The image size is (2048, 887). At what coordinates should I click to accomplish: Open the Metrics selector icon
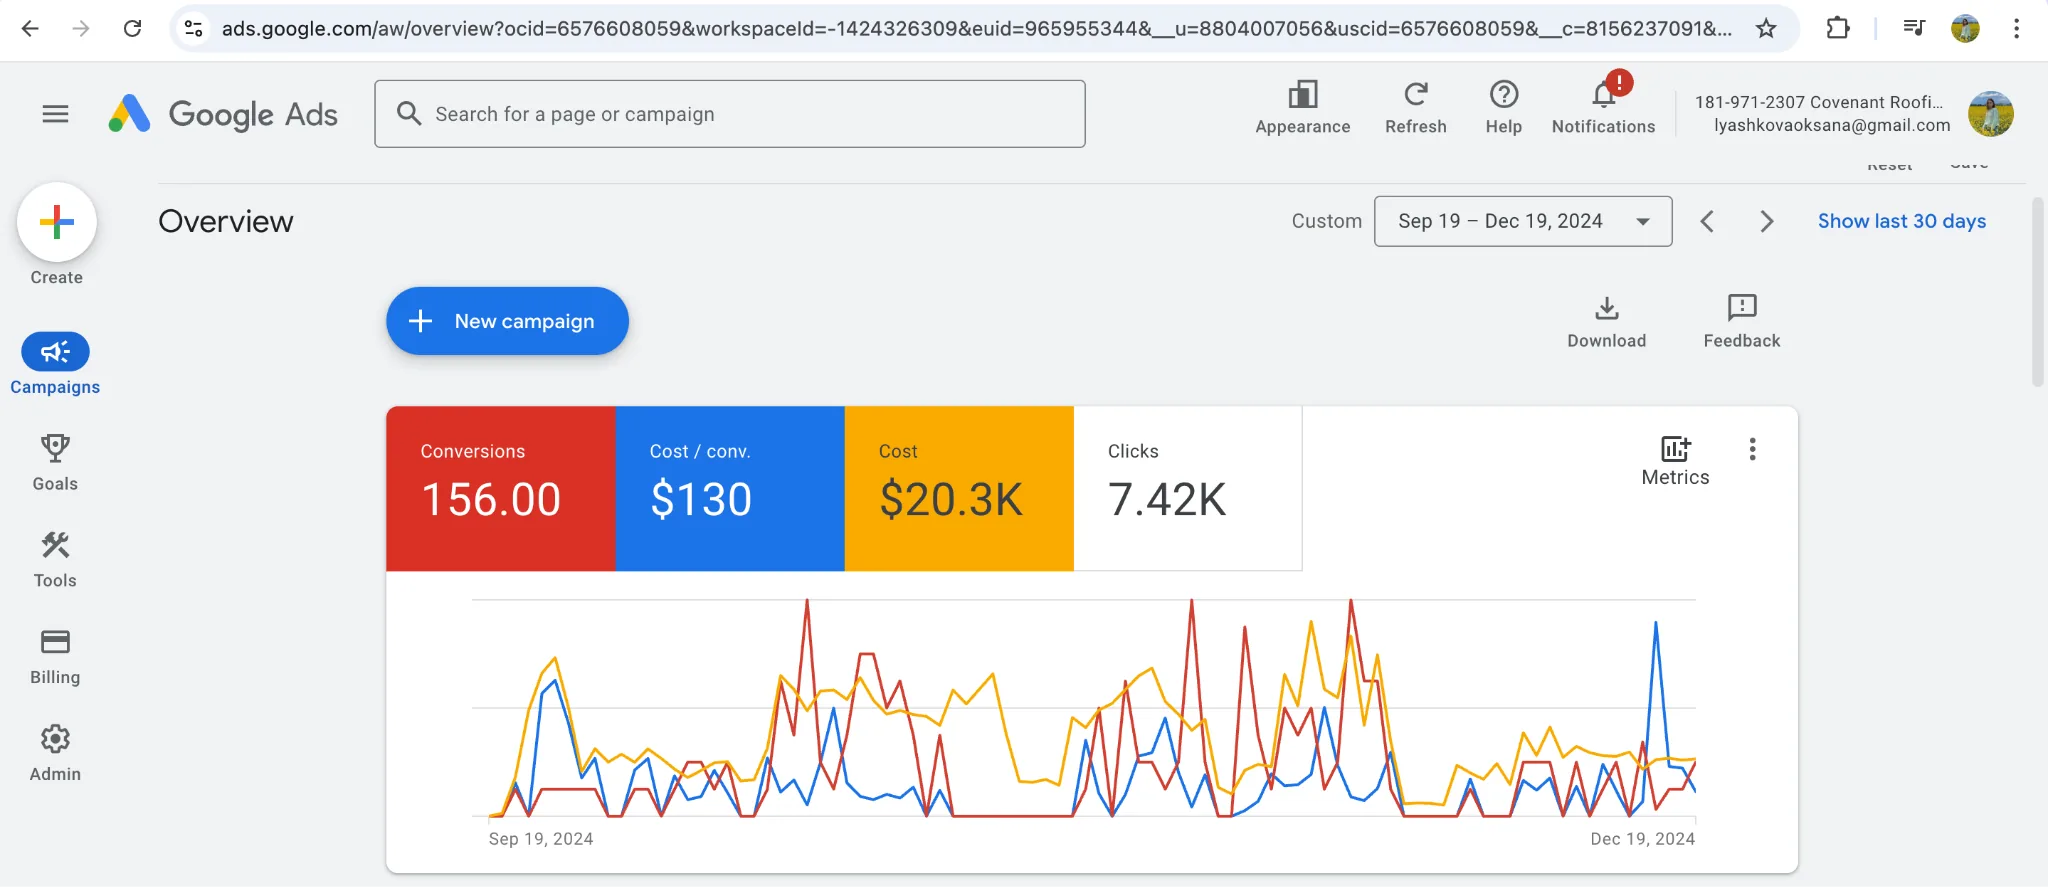[1675, 461]
